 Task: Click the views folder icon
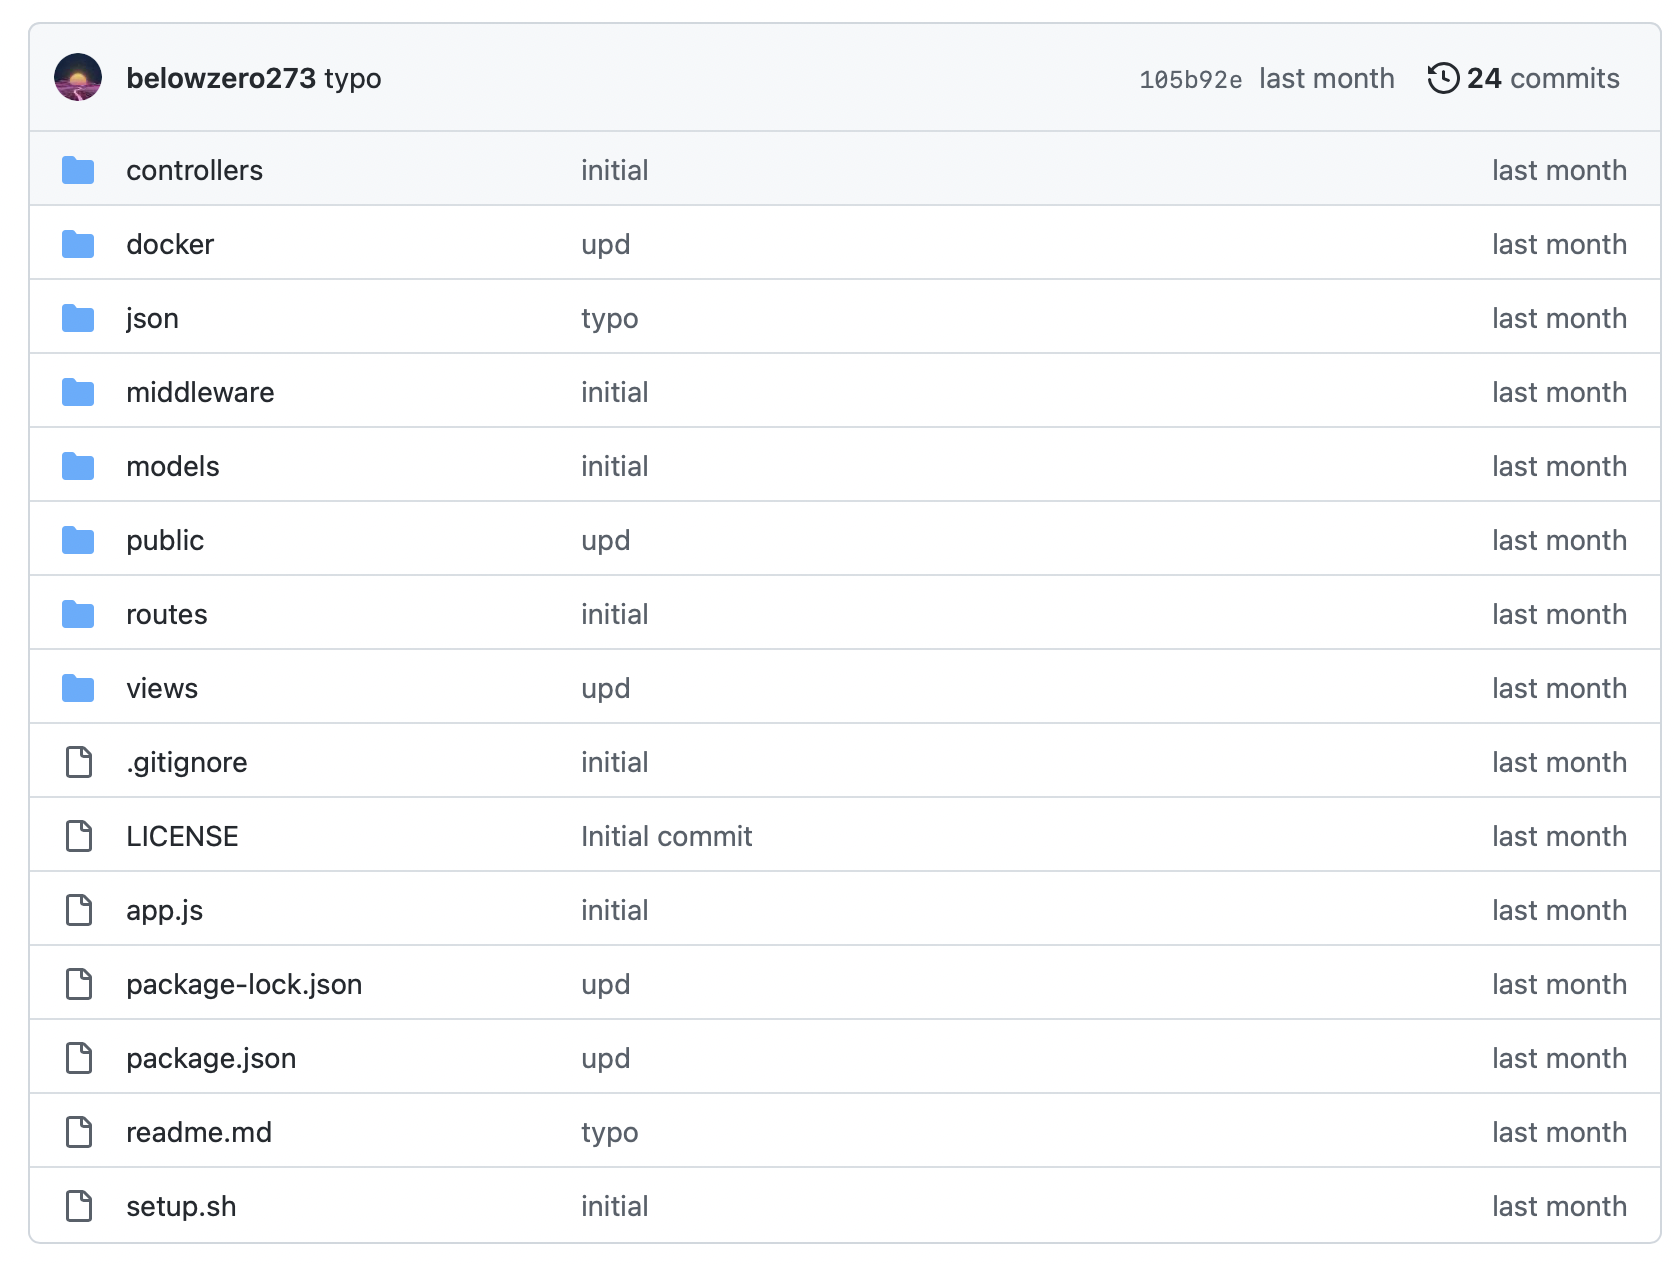click(78, 688)
